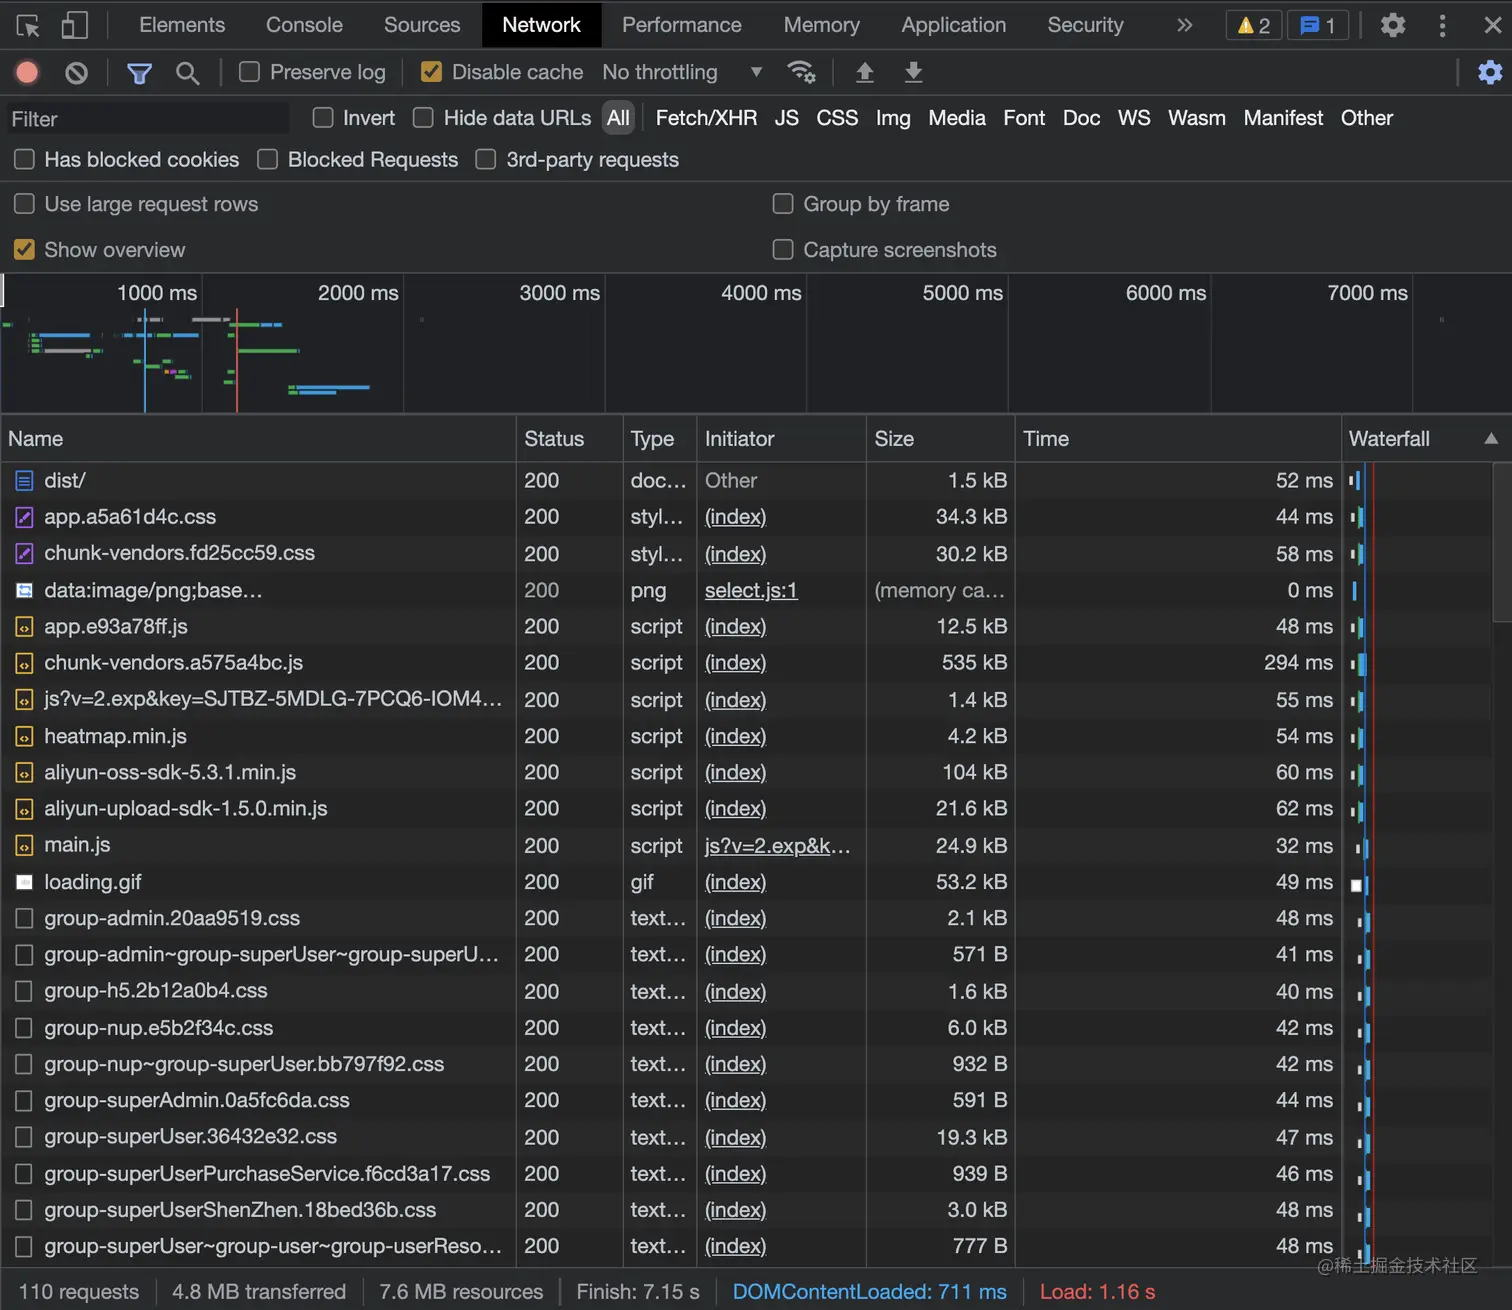Click data:image/png row image icon

[24, 591]
